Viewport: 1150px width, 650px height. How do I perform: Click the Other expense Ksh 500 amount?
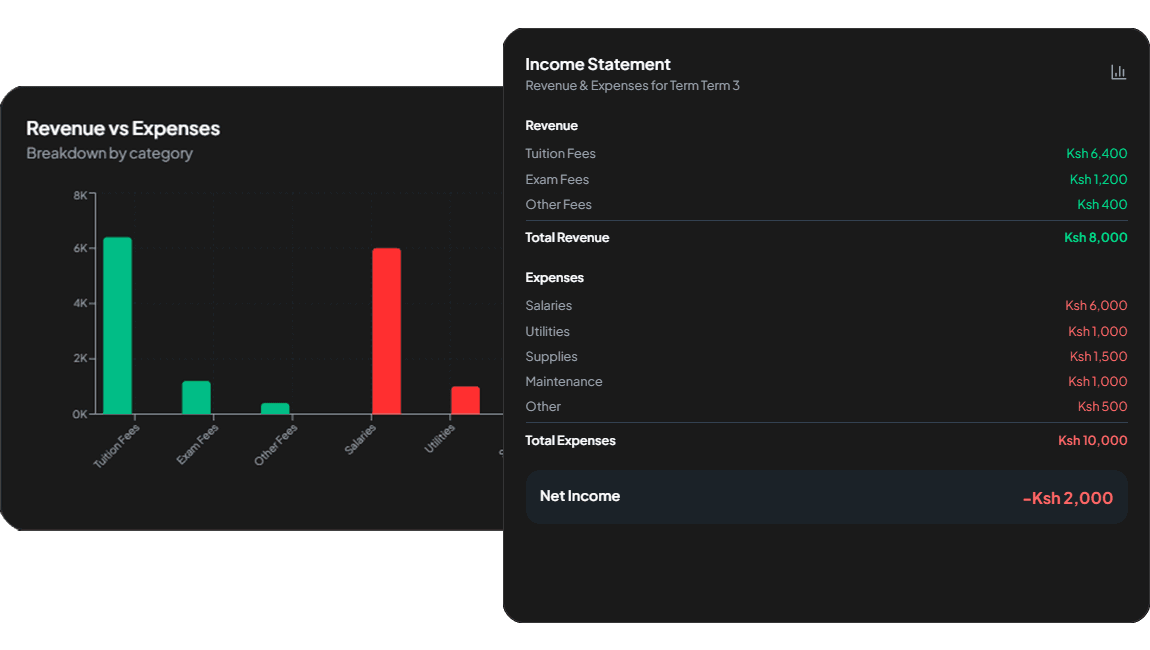pos(1102,407)
